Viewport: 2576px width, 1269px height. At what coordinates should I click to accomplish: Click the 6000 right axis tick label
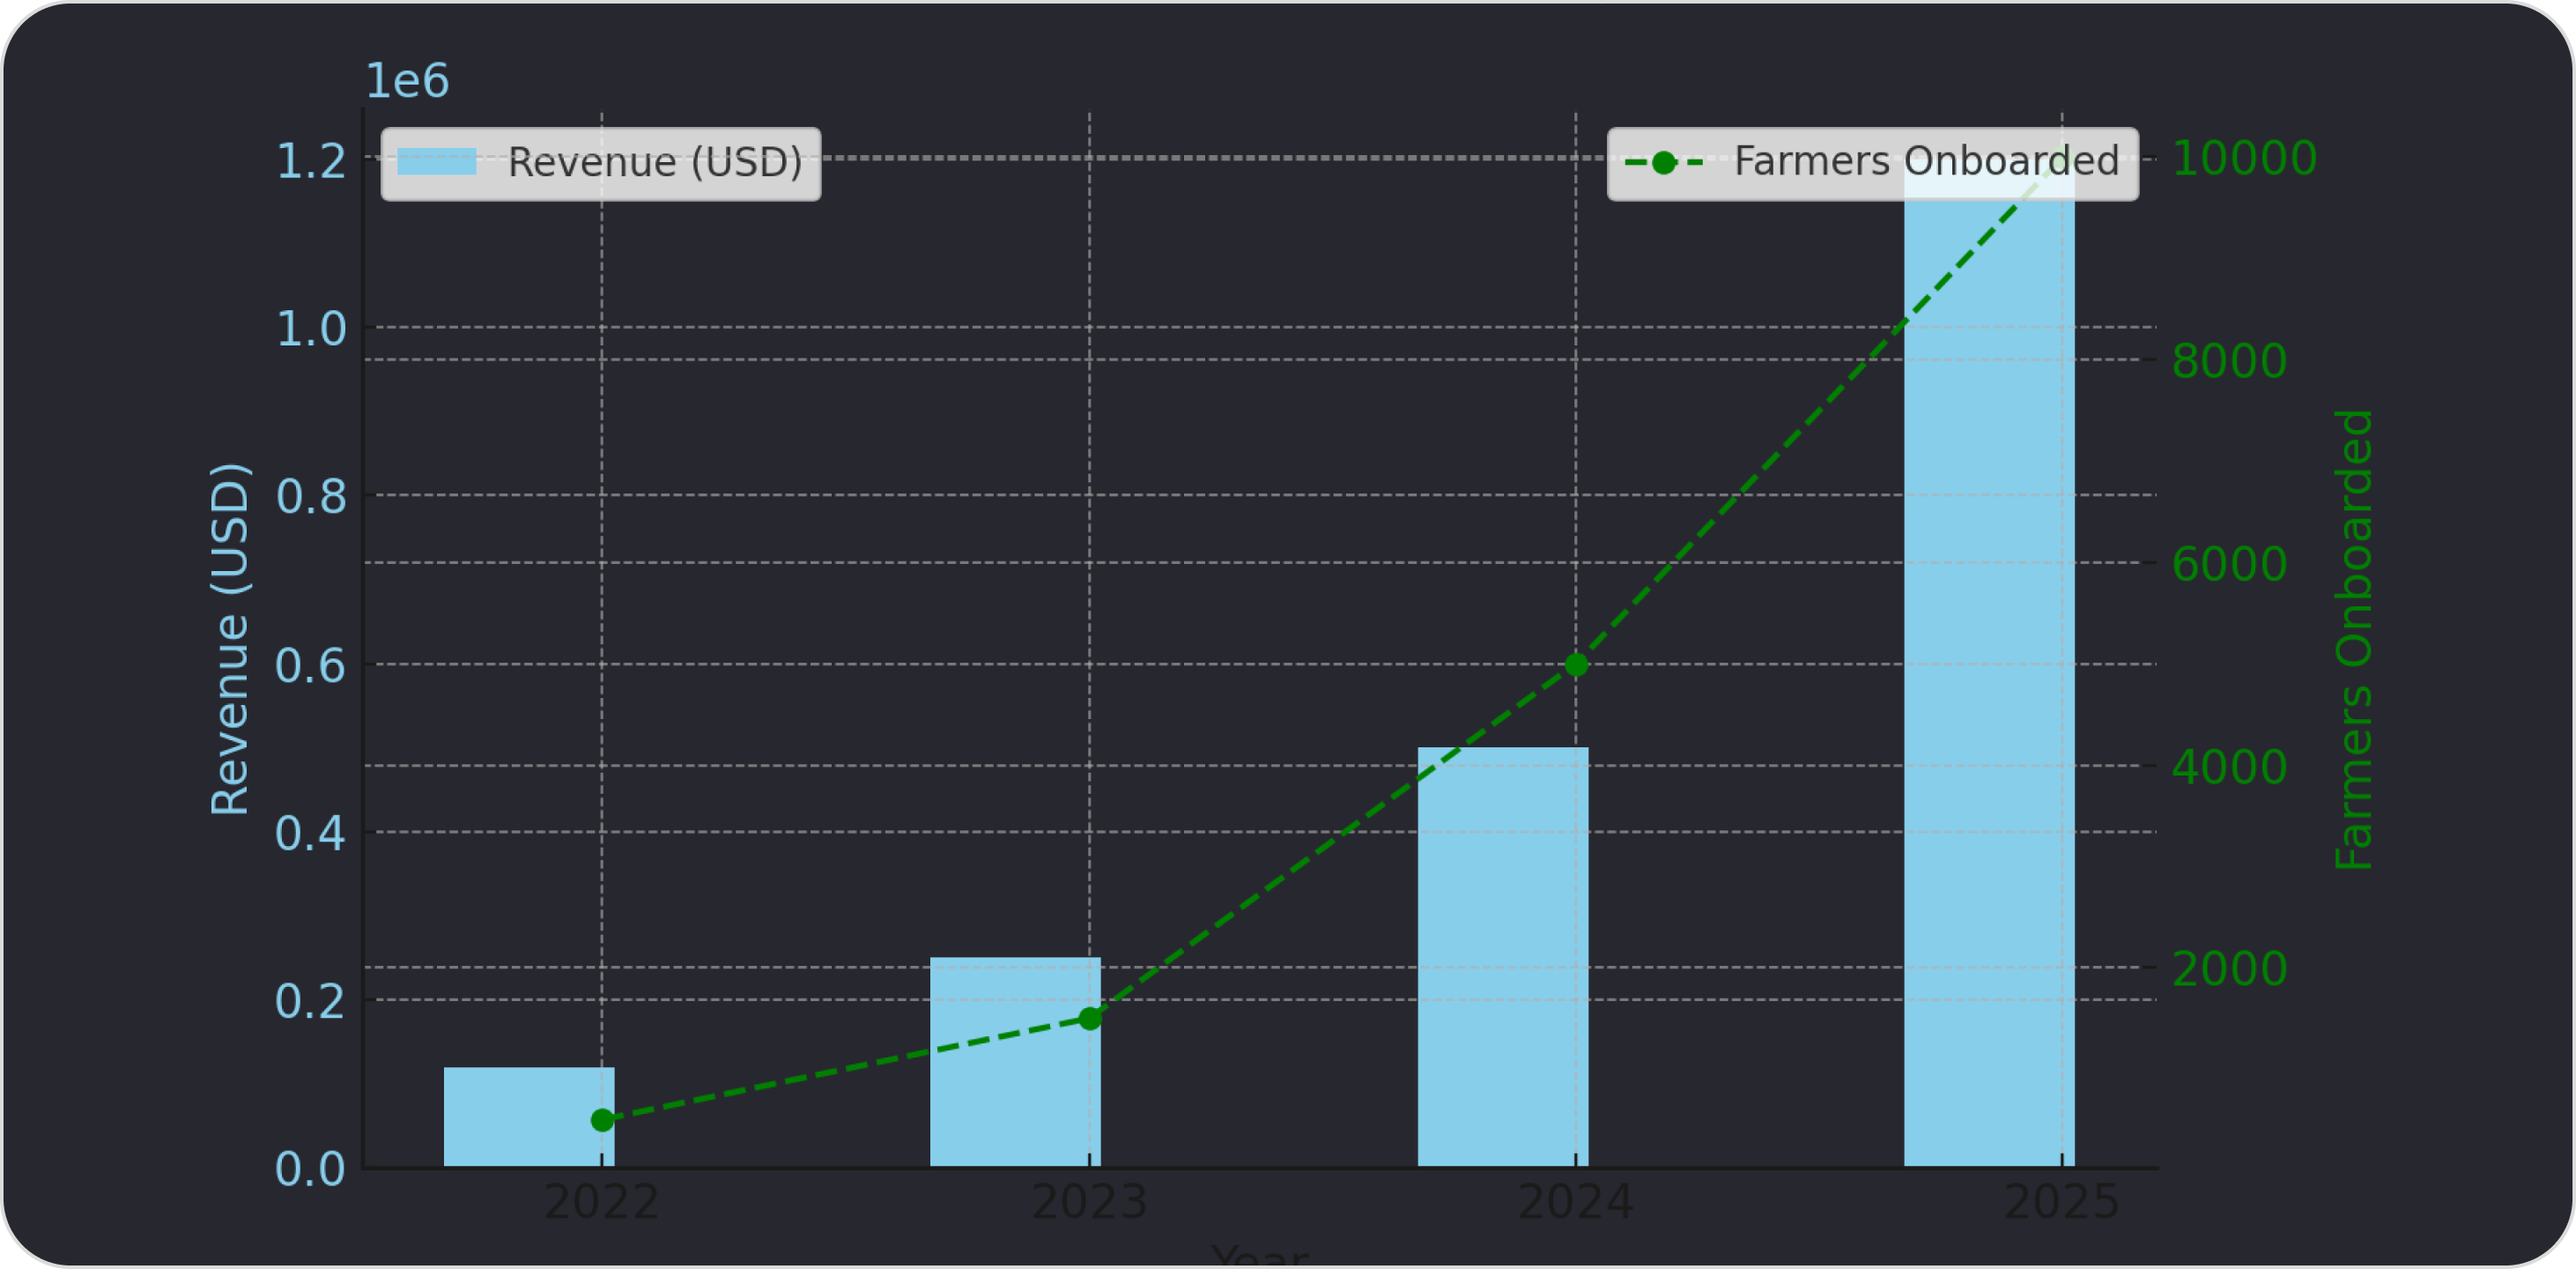(2229, 564)
